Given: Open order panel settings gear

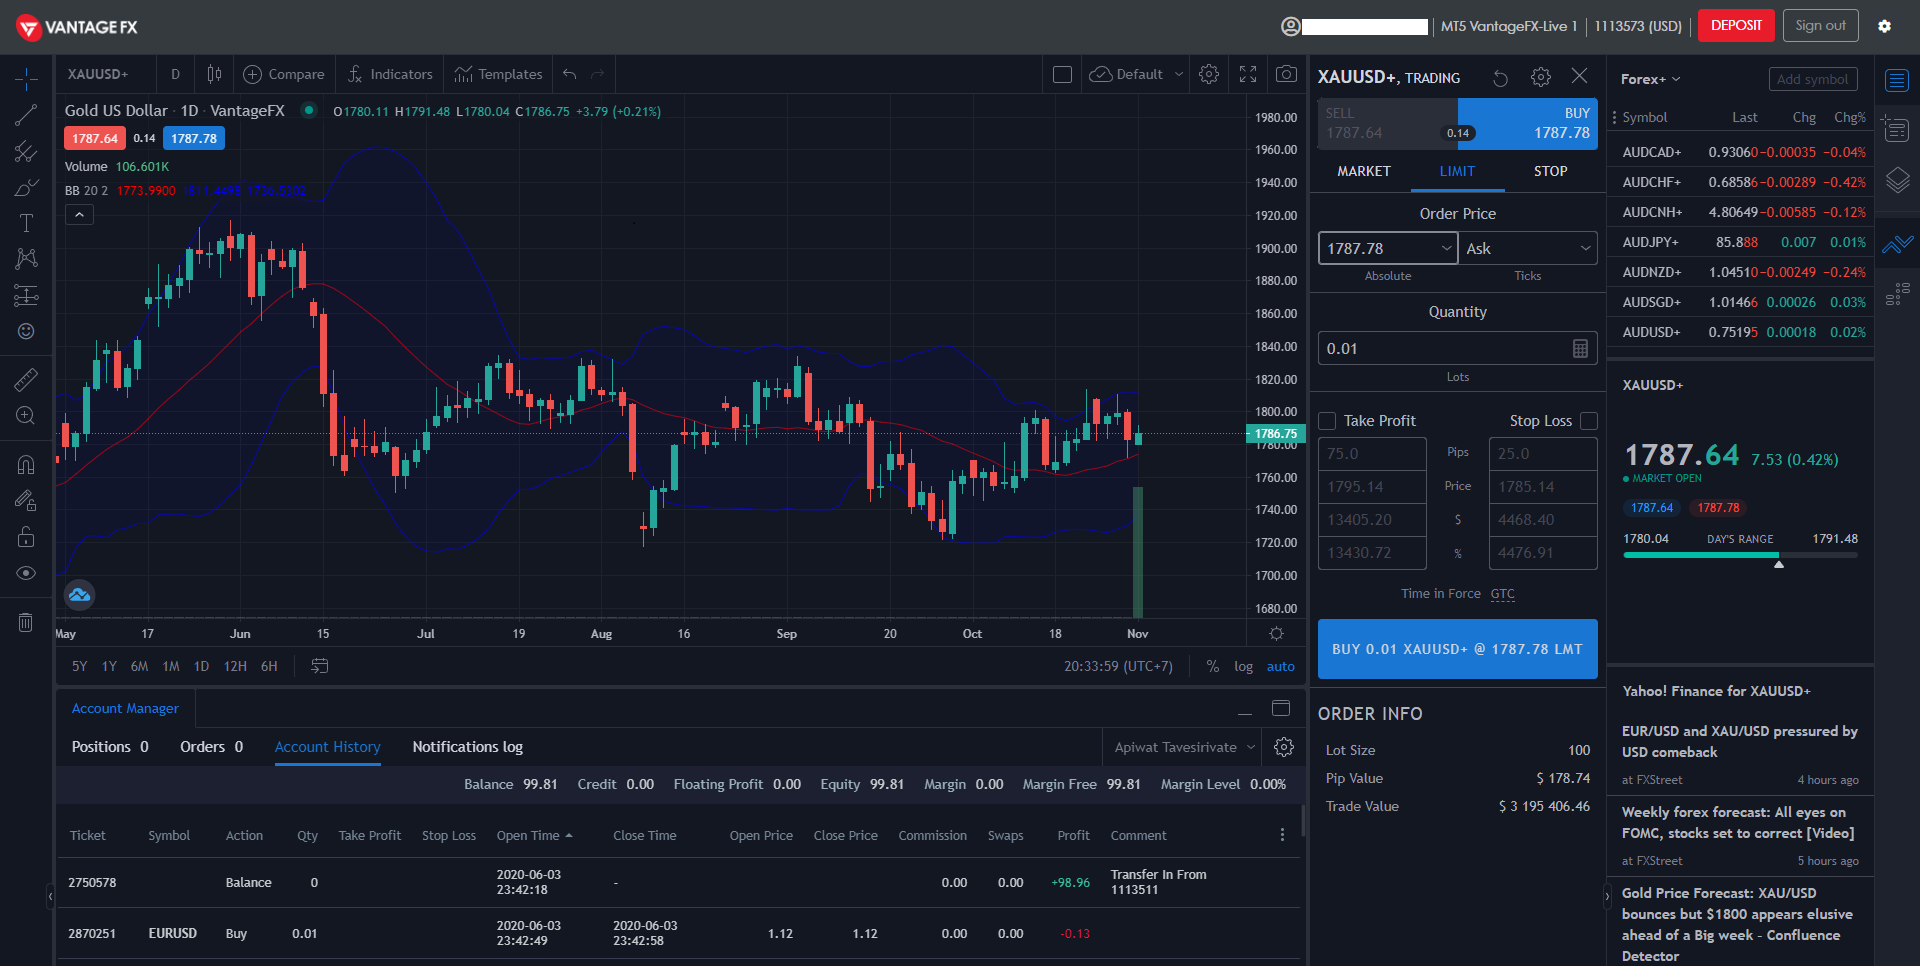Looking at the screenshot, I should tap(1541, 77).
